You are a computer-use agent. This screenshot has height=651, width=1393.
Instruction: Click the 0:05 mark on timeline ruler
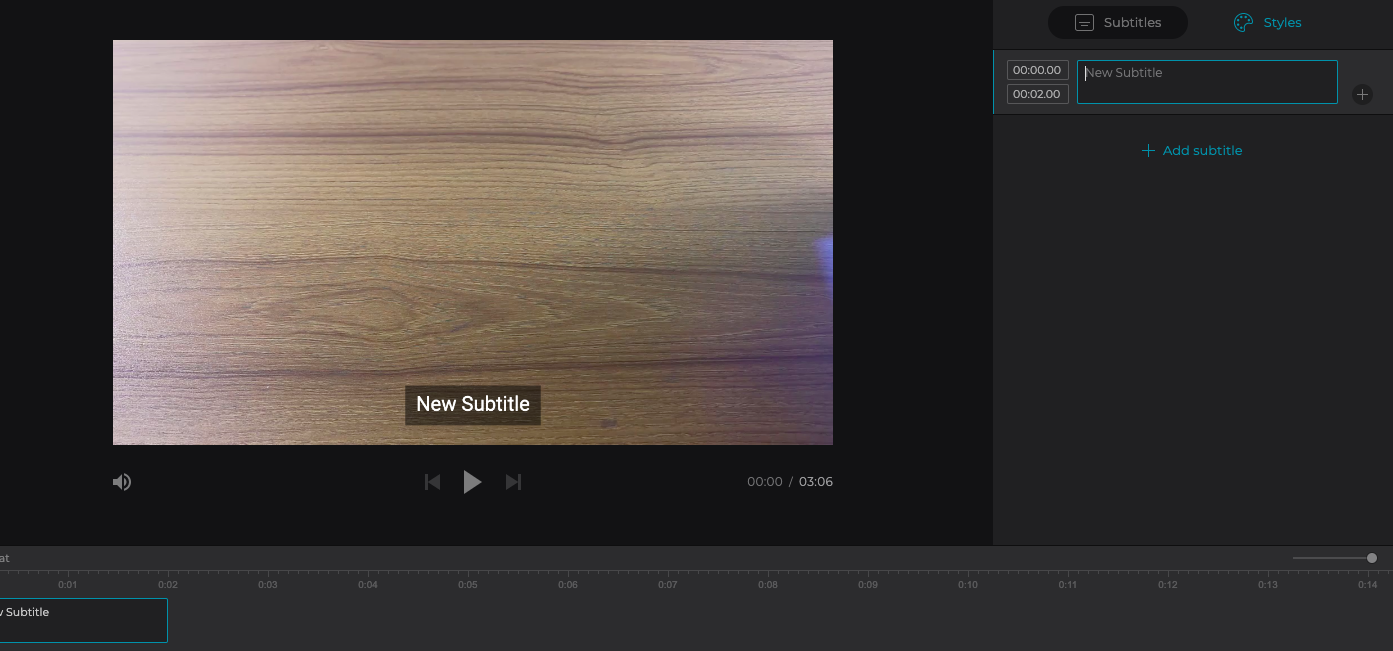tap(468, 584)
